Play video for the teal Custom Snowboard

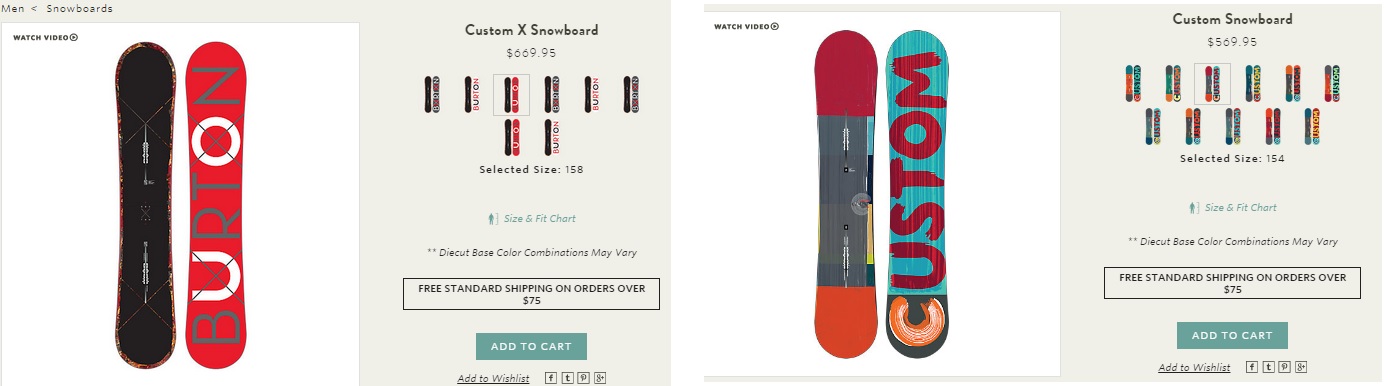[x=746, y=27]
